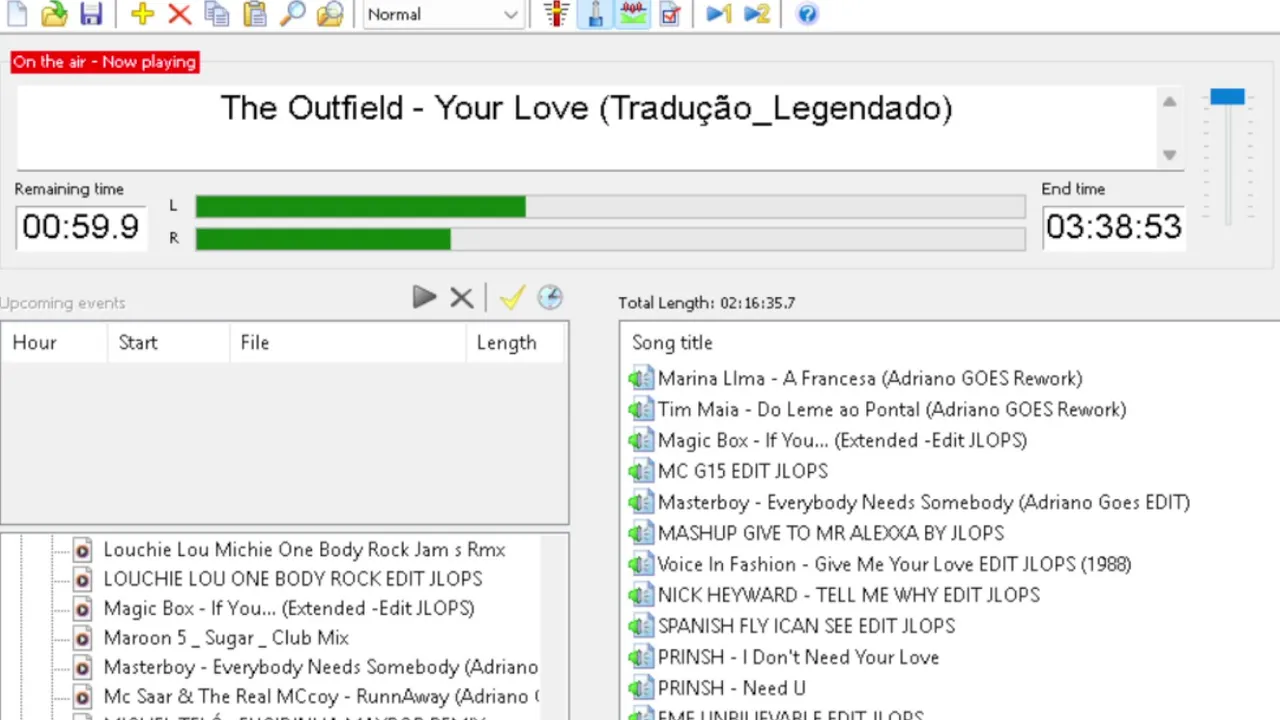
Task: Search with the magnifier icon
Action: (292, 13)
